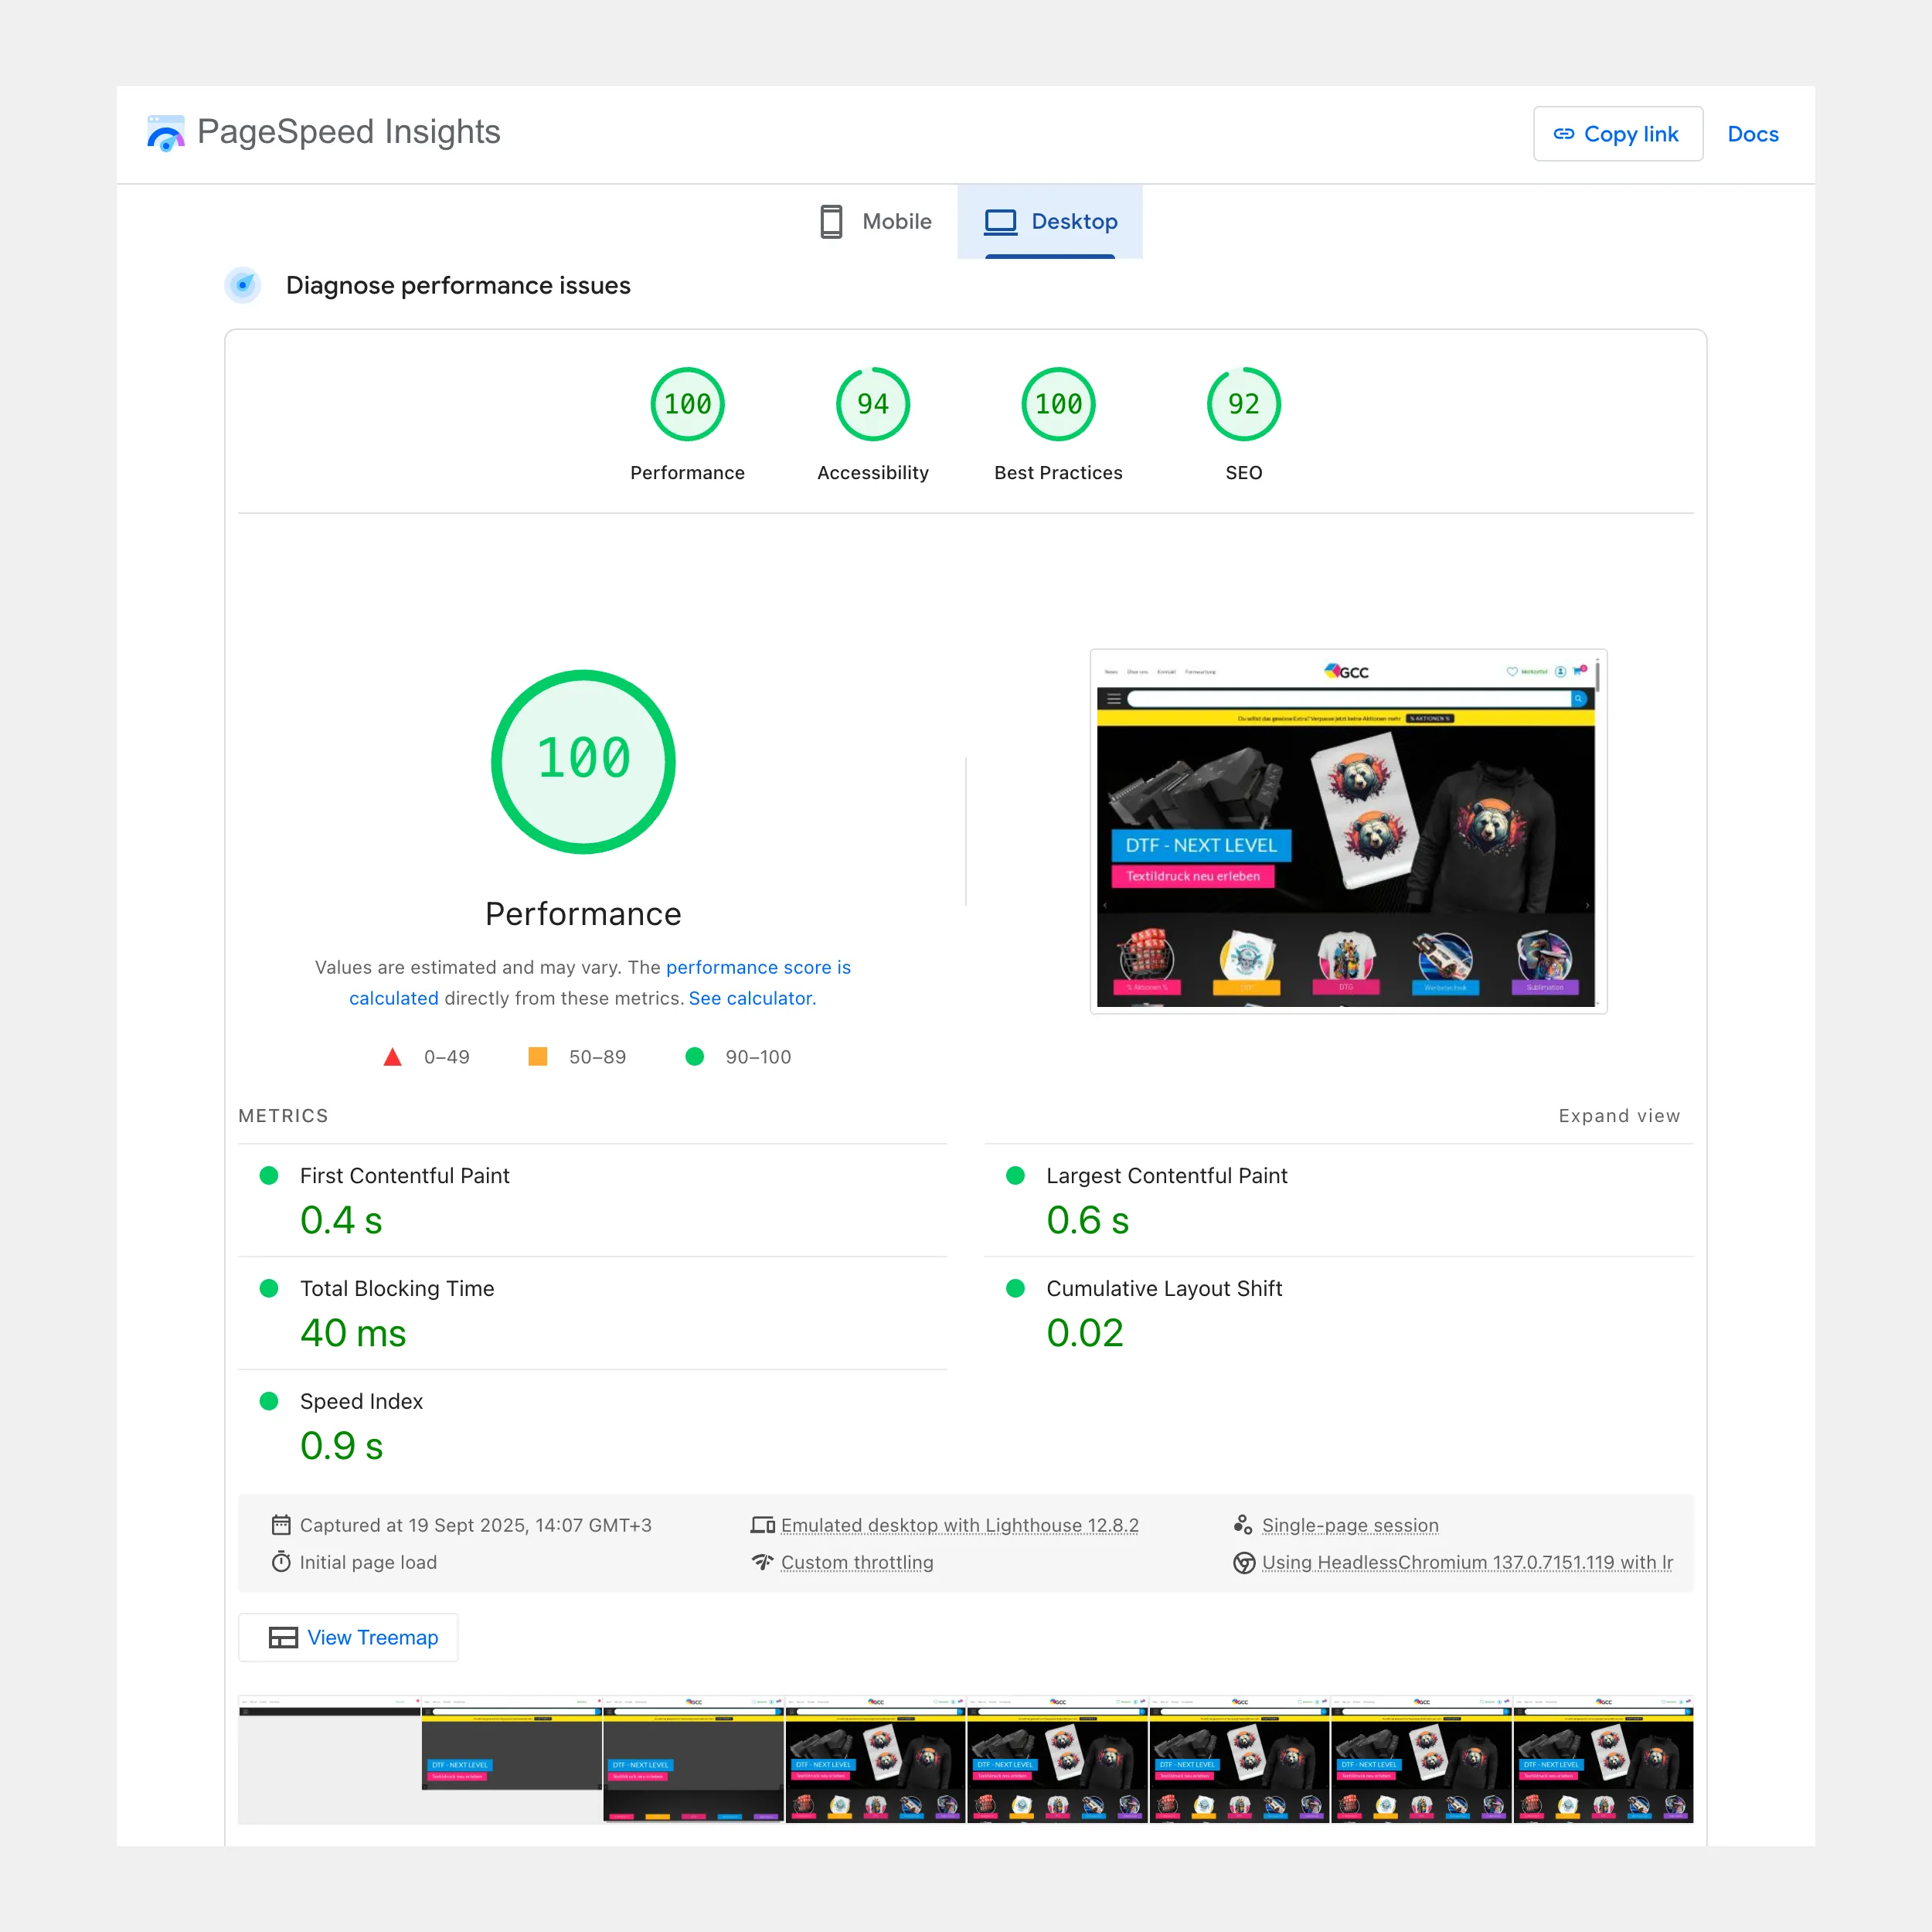Expand the Custom throttling details
Screen dimensions: 1932x1932
pos(856,1563)
